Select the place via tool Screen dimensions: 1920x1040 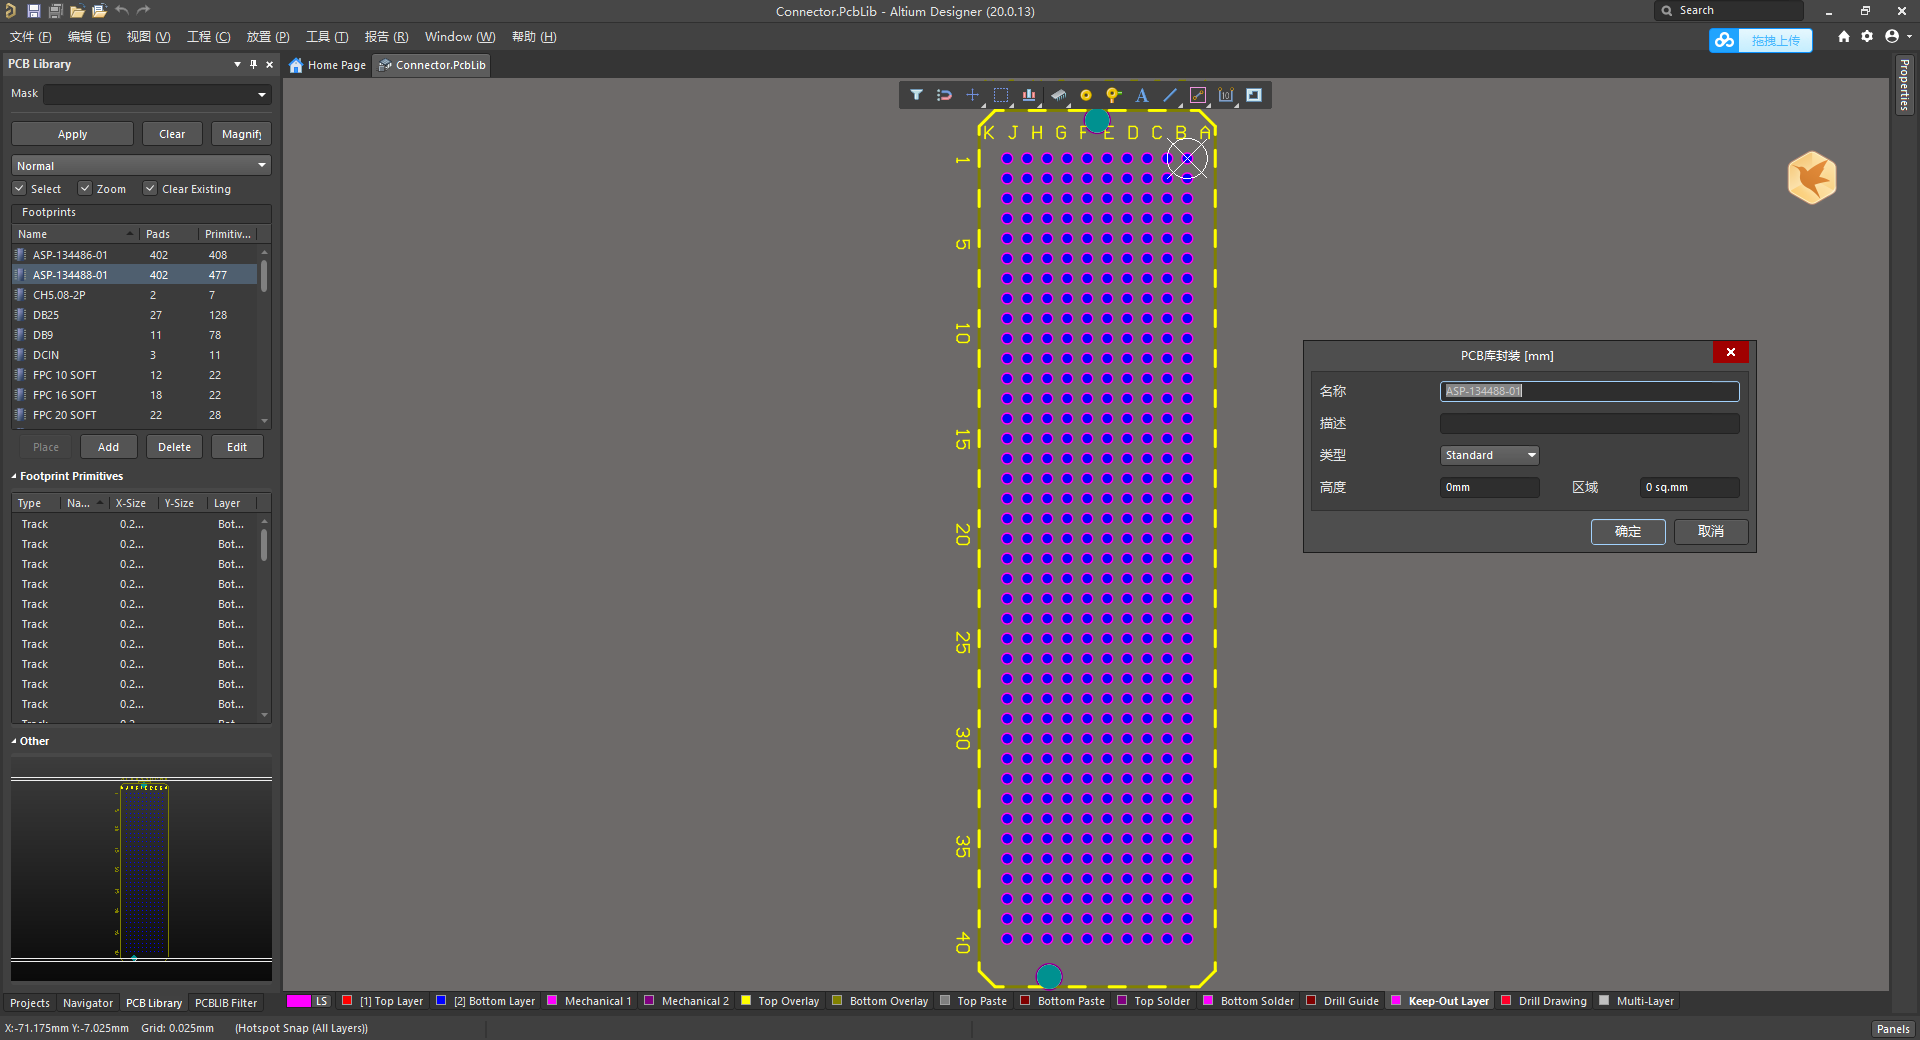pyautogui.click(x=1113, y=95)
